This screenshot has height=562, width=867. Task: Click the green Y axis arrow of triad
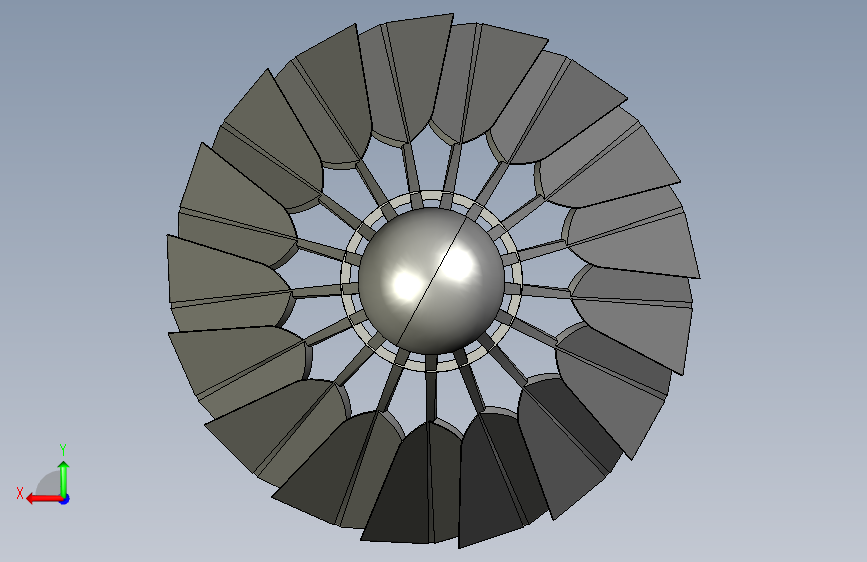click(64, 479)
